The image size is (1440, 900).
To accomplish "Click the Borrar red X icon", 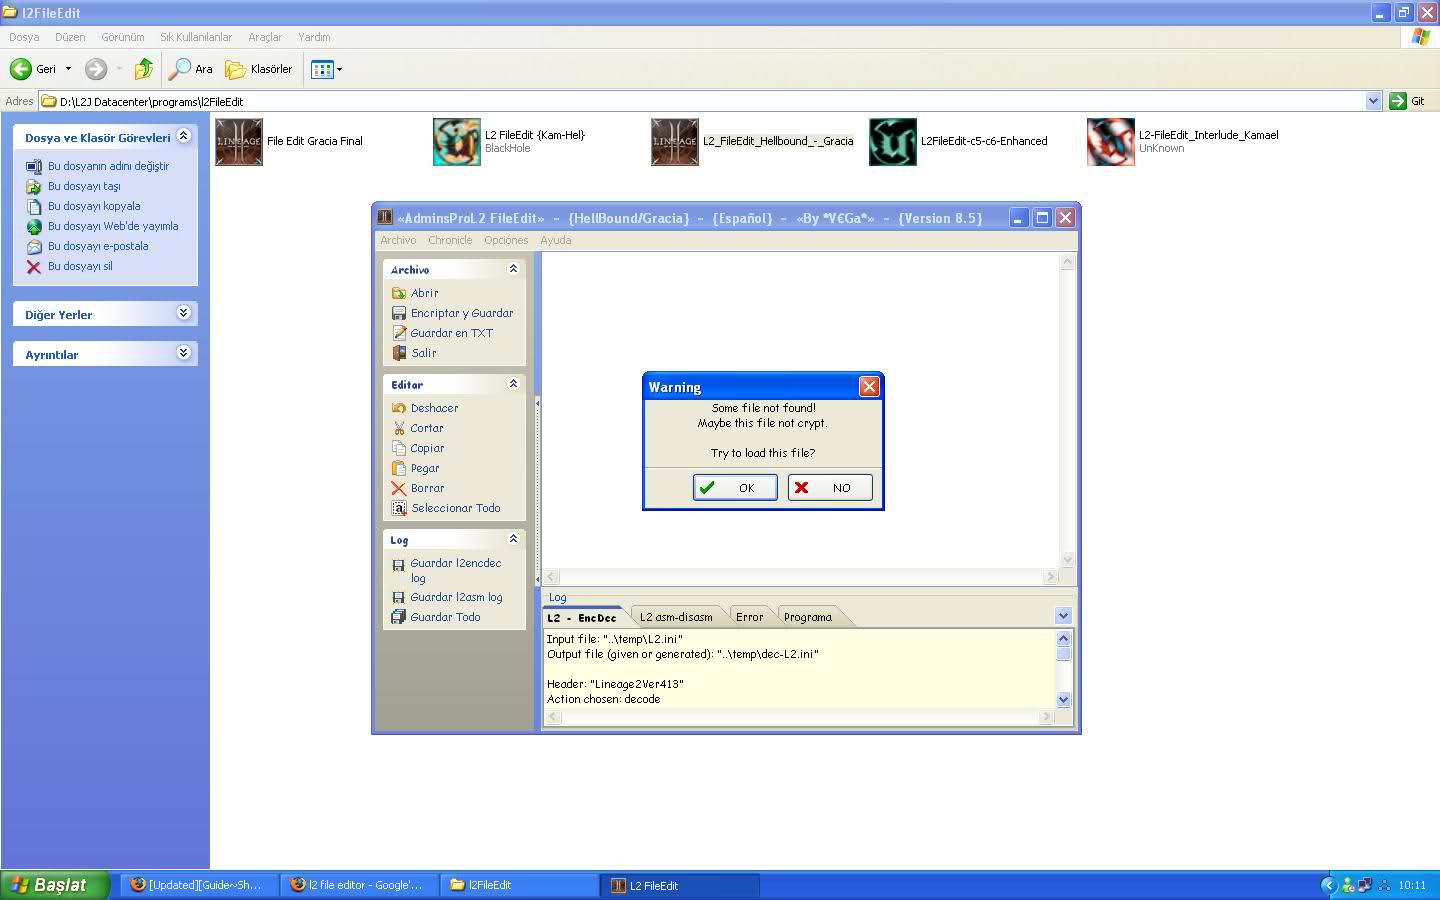I will point(399,488).
